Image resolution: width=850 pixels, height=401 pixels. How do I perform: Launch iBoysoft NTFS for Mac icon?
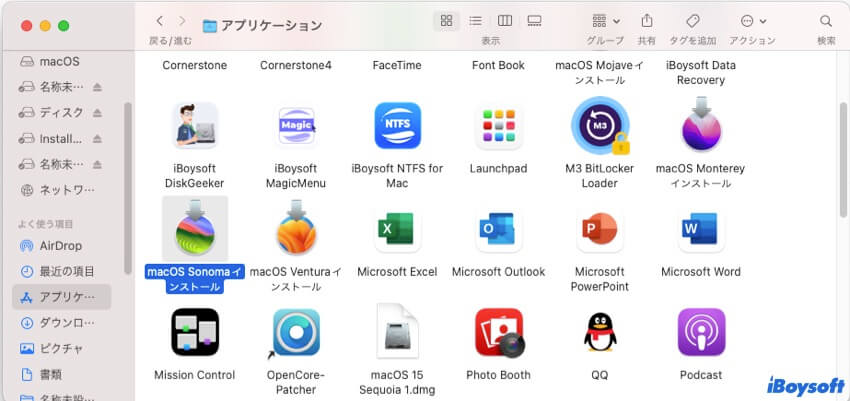[x=397, y=126]
